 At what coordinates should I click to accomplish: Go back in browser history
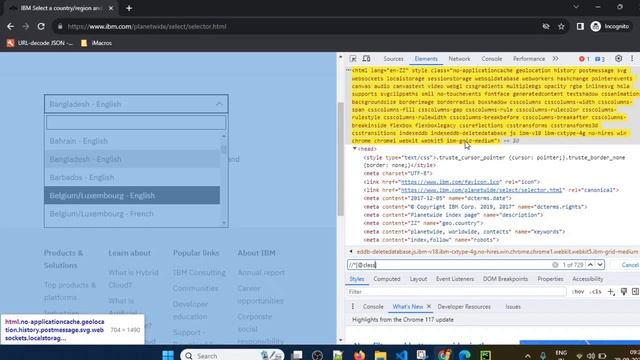(x=11, y=27)
